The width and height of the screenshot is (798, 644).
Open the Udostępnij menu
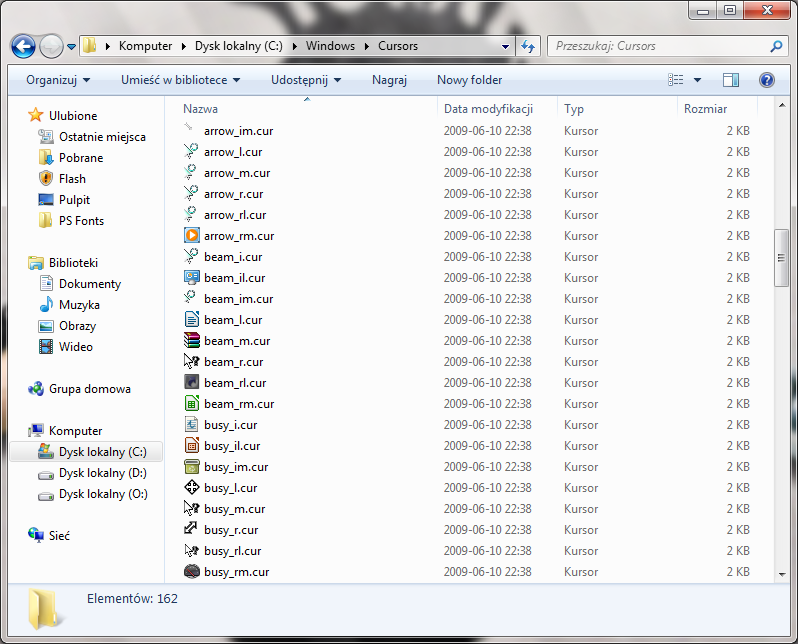point(305,80)
